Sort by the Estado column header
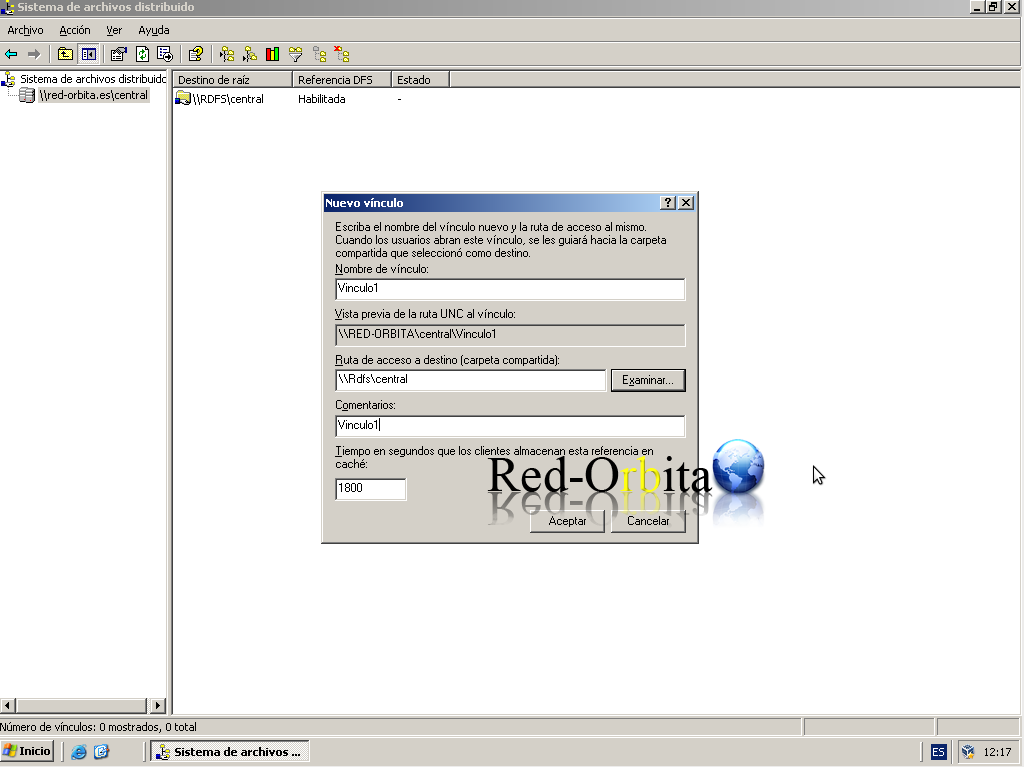The height and width of the screenshot is (767, 1024). [421, 80]
